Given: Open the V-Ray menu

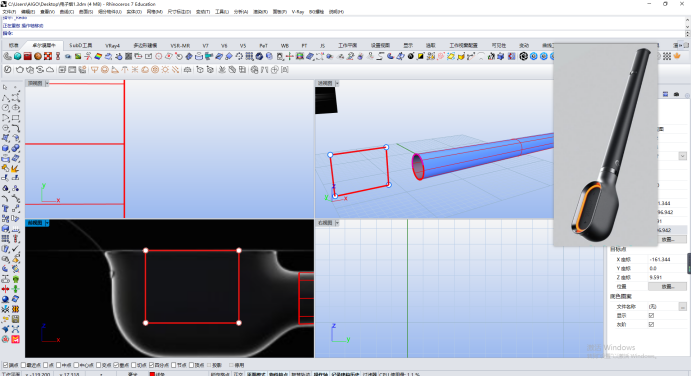Looking at the screenshot, I should 298,12.
